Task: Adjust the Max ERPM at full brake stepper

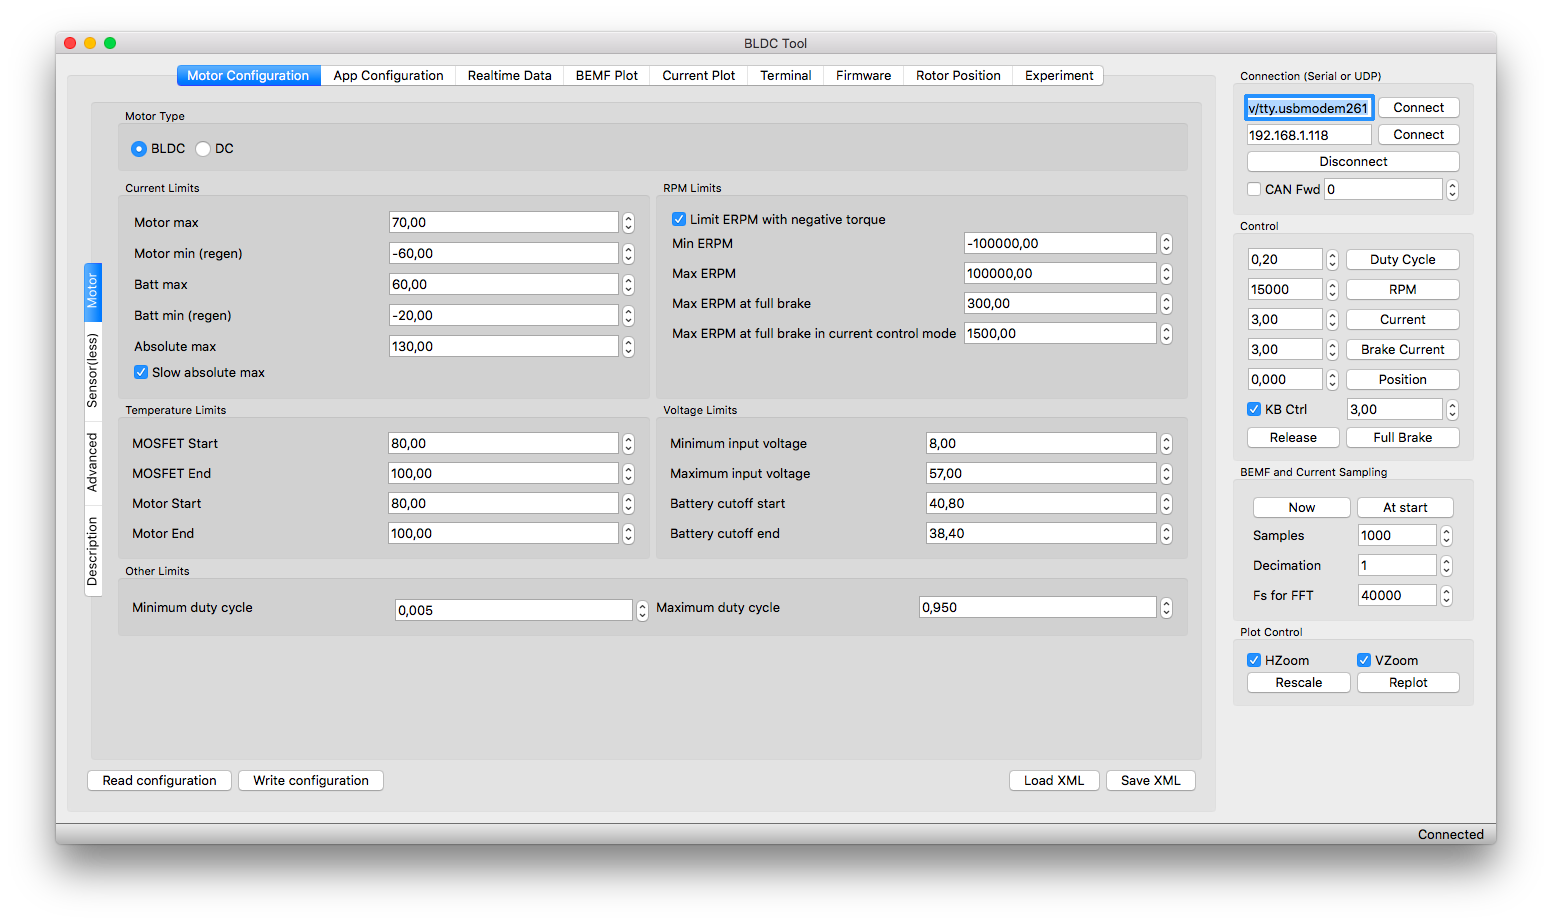Action: [x=1166, y=304]
